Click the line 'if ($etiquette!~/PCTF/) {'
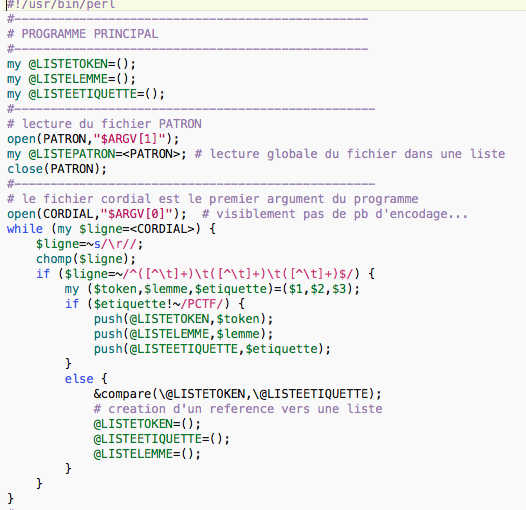 [155, 304]
